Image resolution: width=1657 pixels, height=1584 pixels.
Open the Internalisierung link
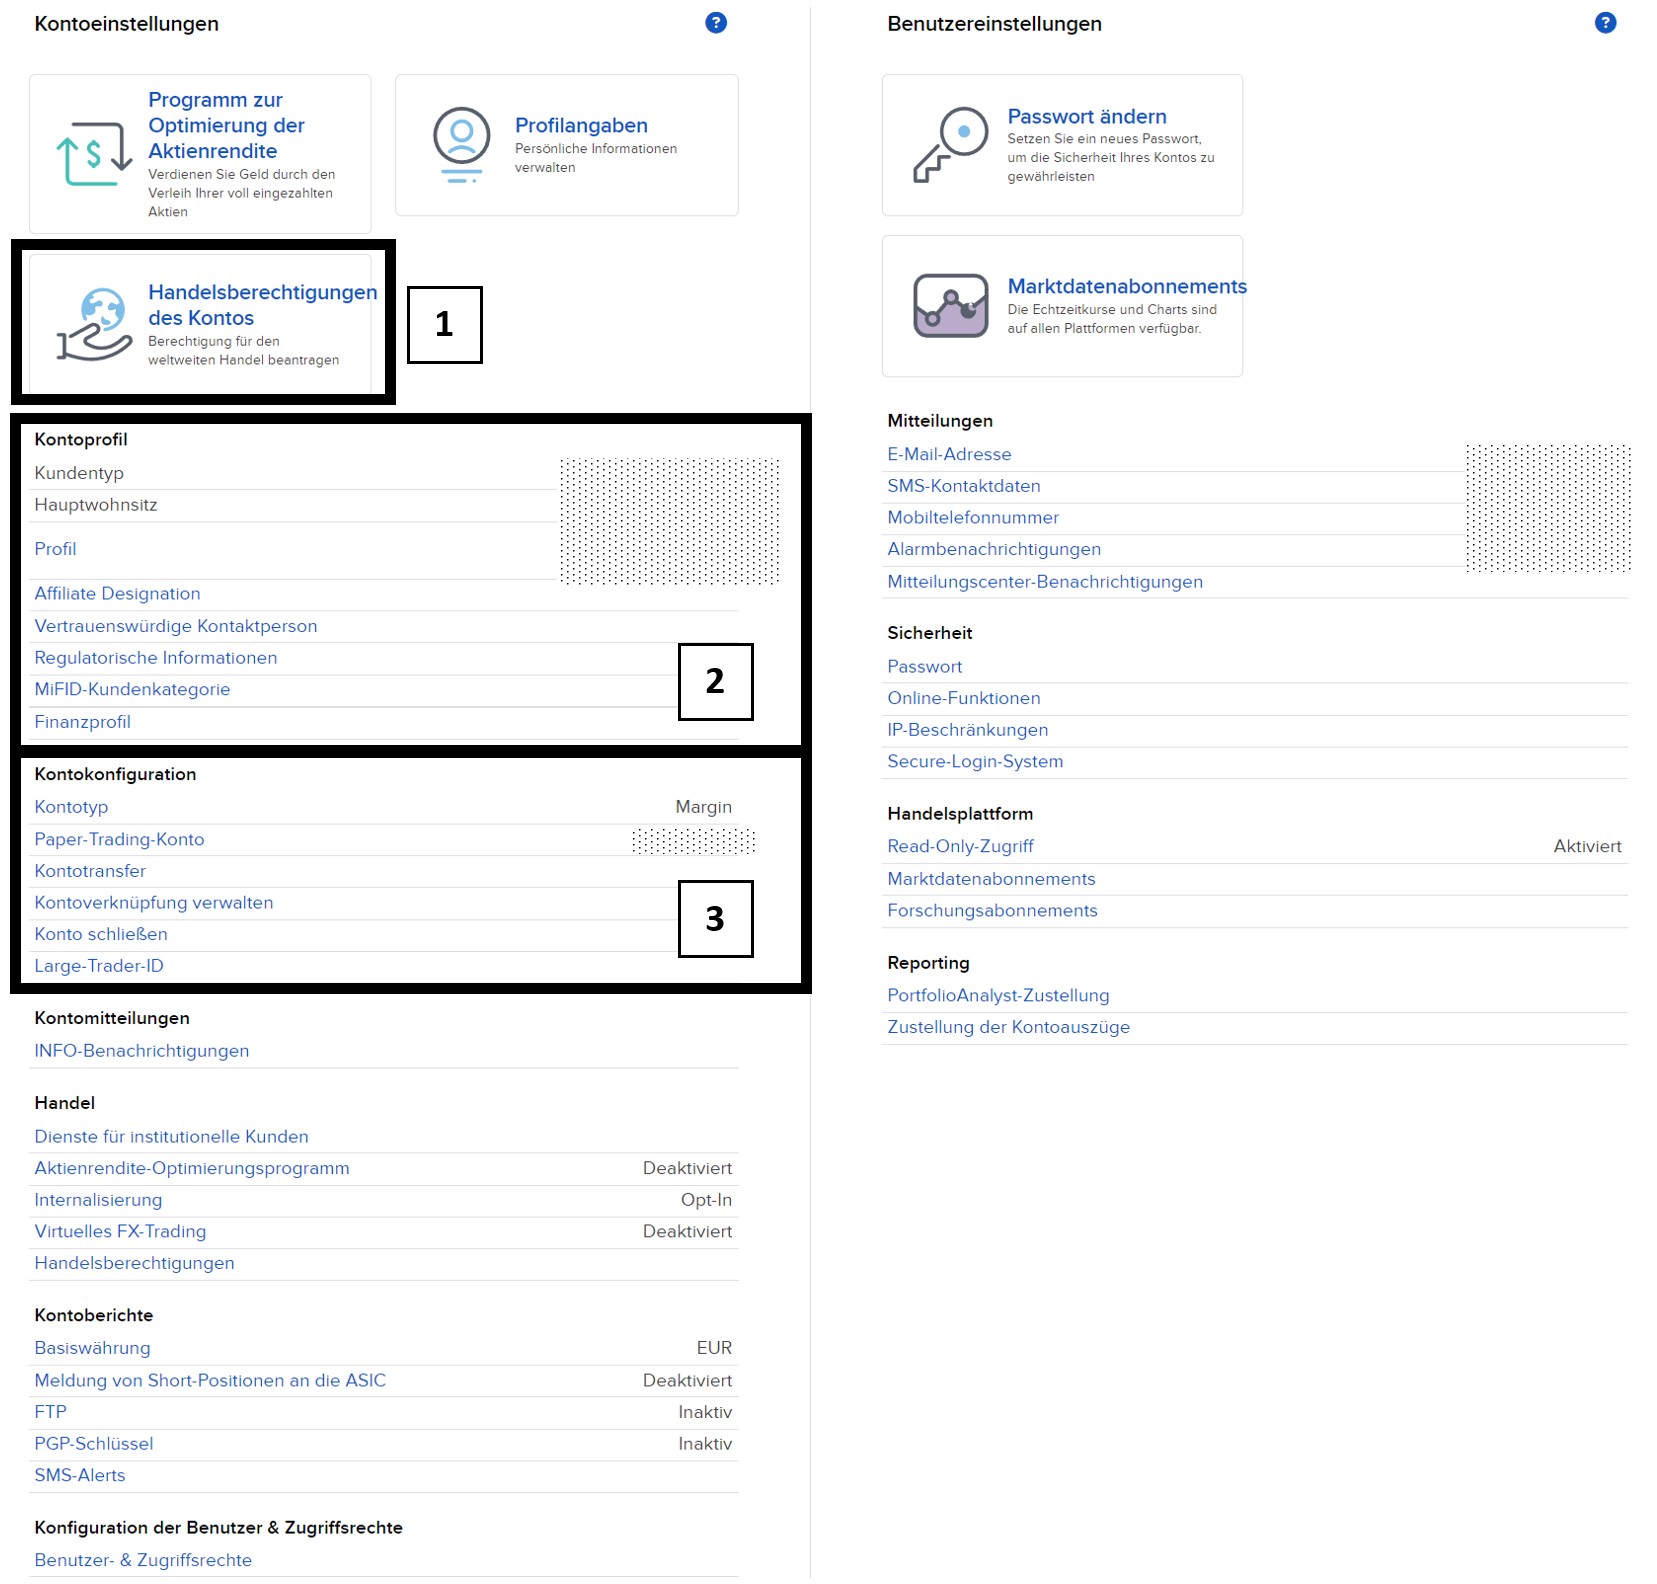98,1200
